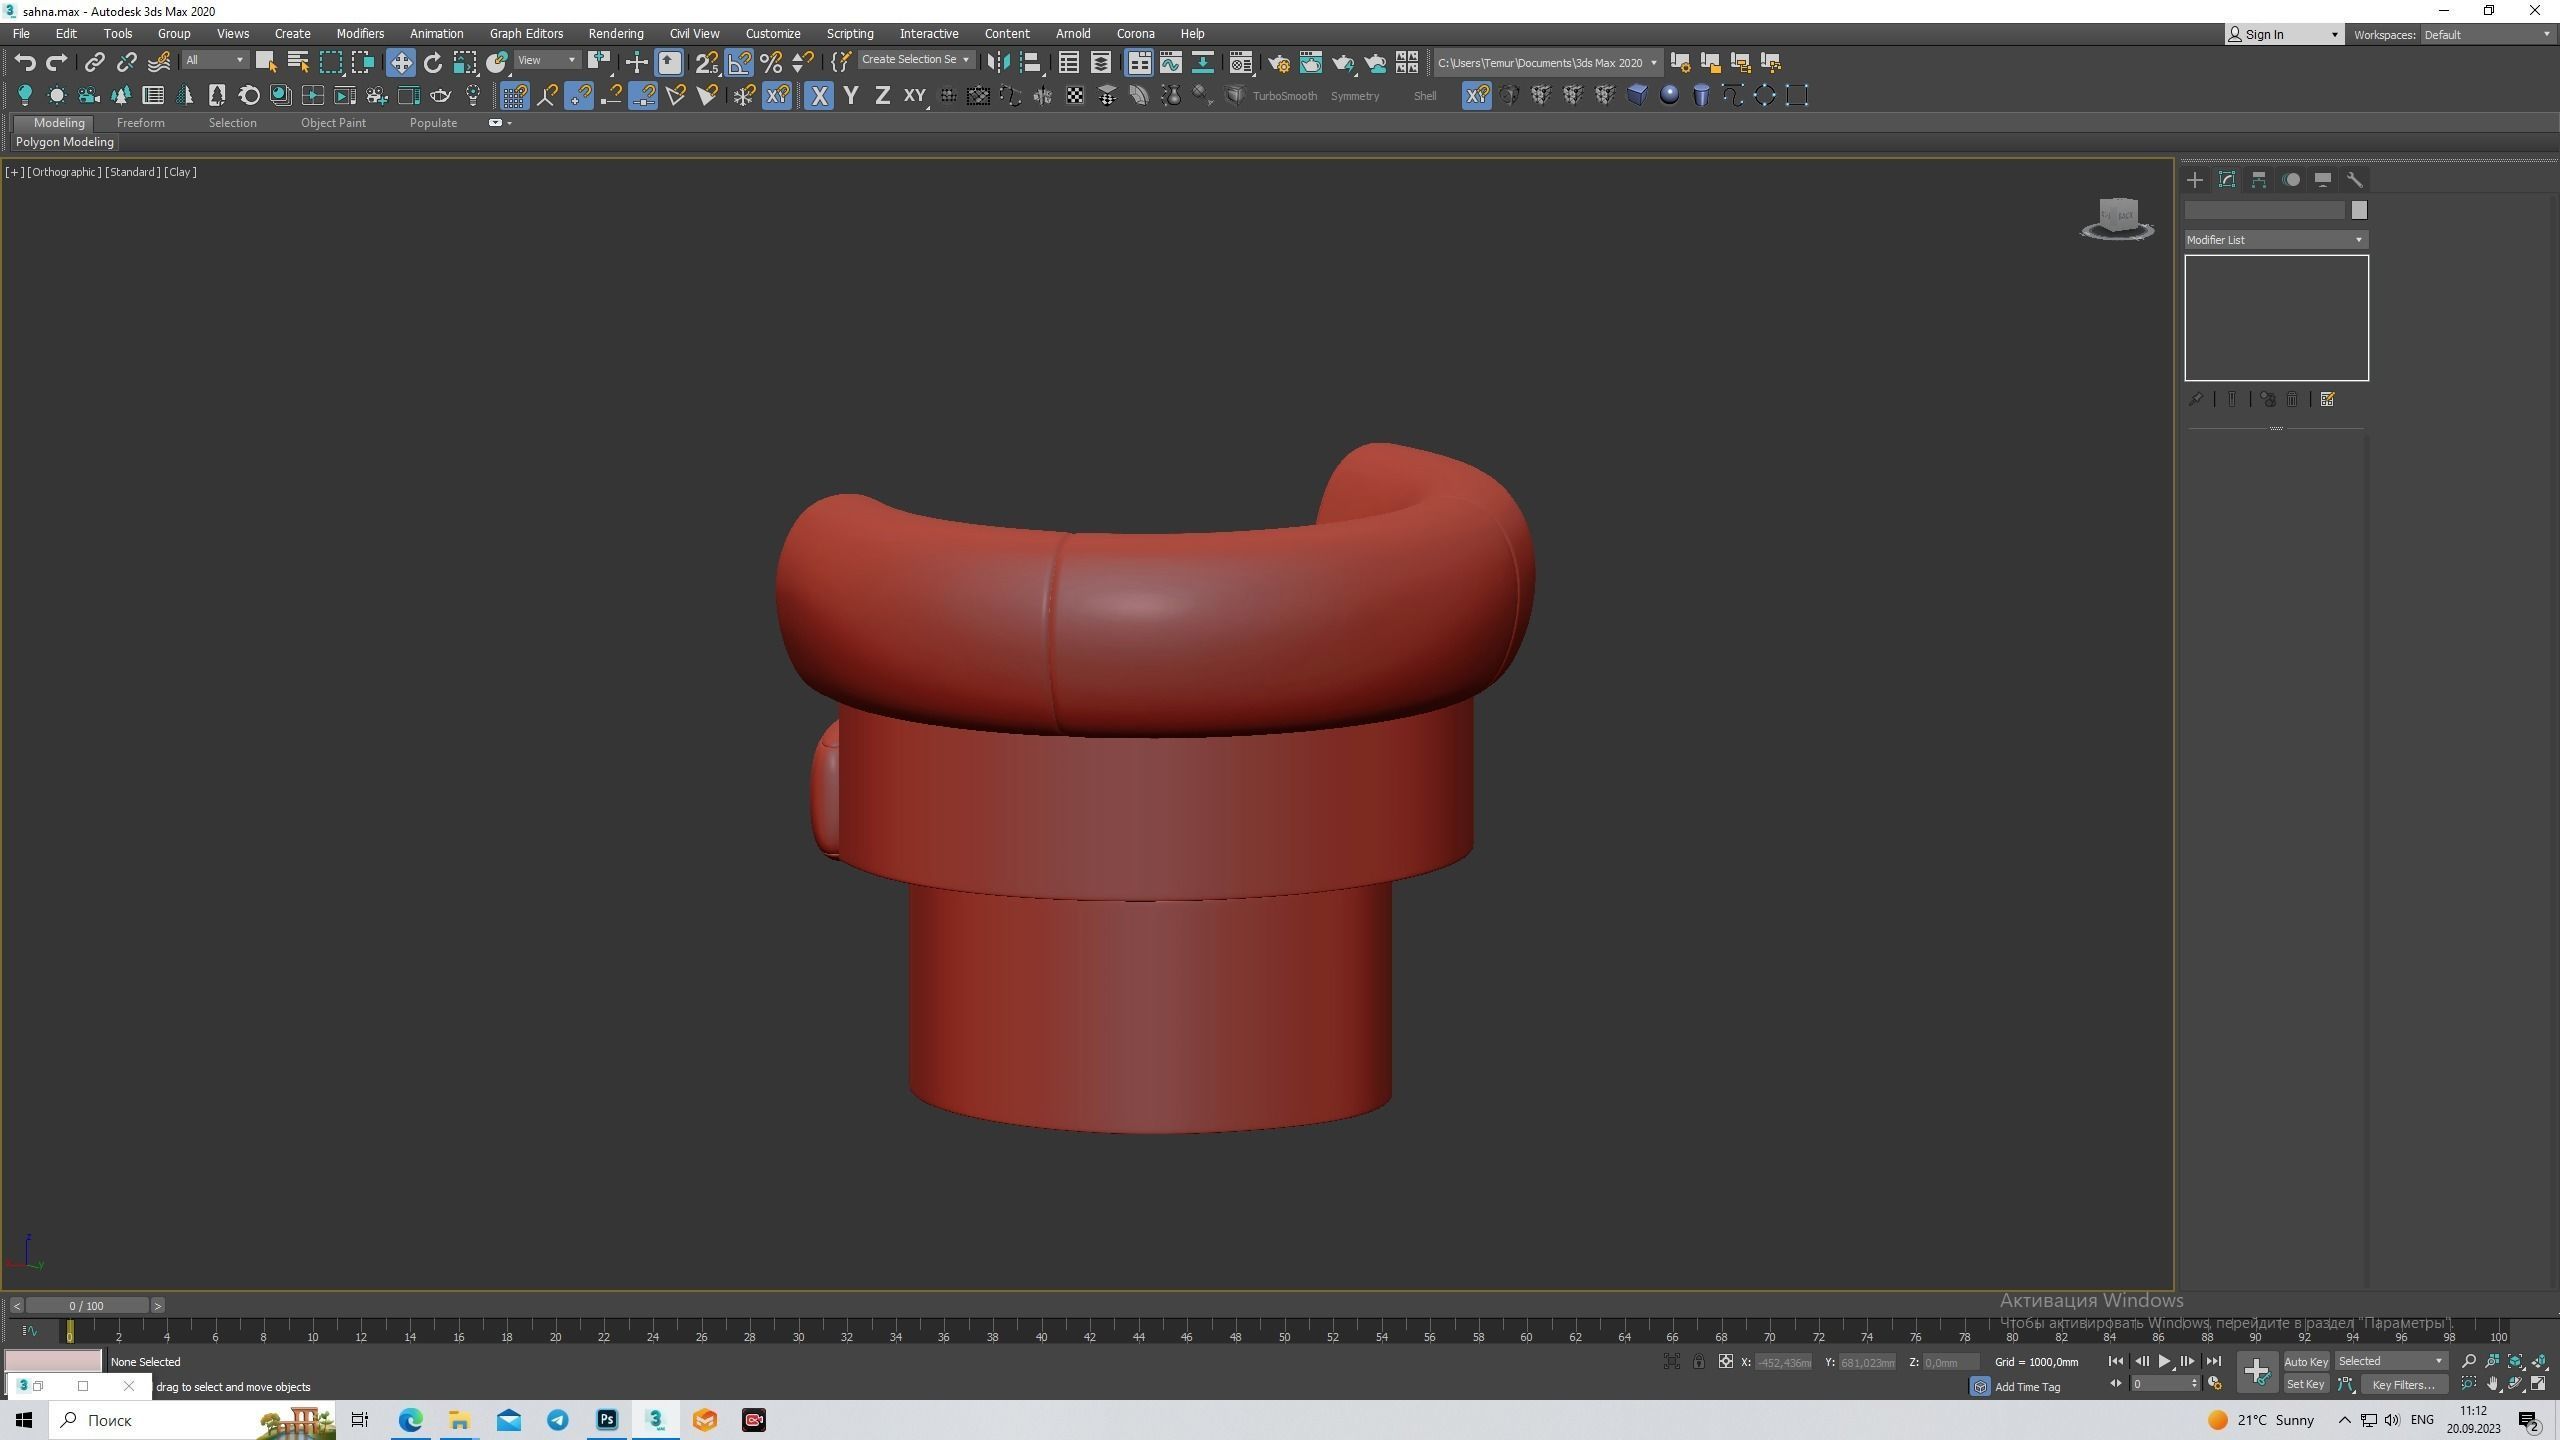Image resolution: width=2560 pixels, height=1440 pixels.
Task: Open the Corona menu
Action: [1135, 33]
